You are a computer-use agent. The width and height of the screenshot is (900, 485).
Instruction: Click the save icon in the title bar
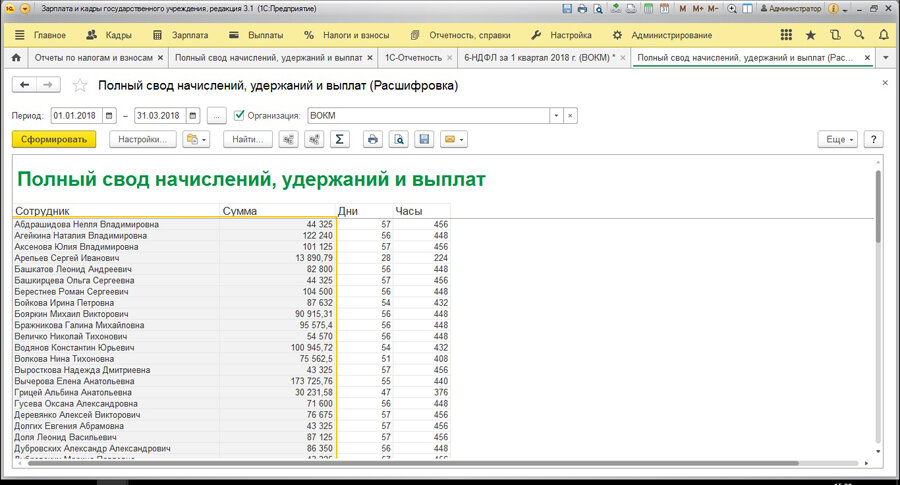567,9
